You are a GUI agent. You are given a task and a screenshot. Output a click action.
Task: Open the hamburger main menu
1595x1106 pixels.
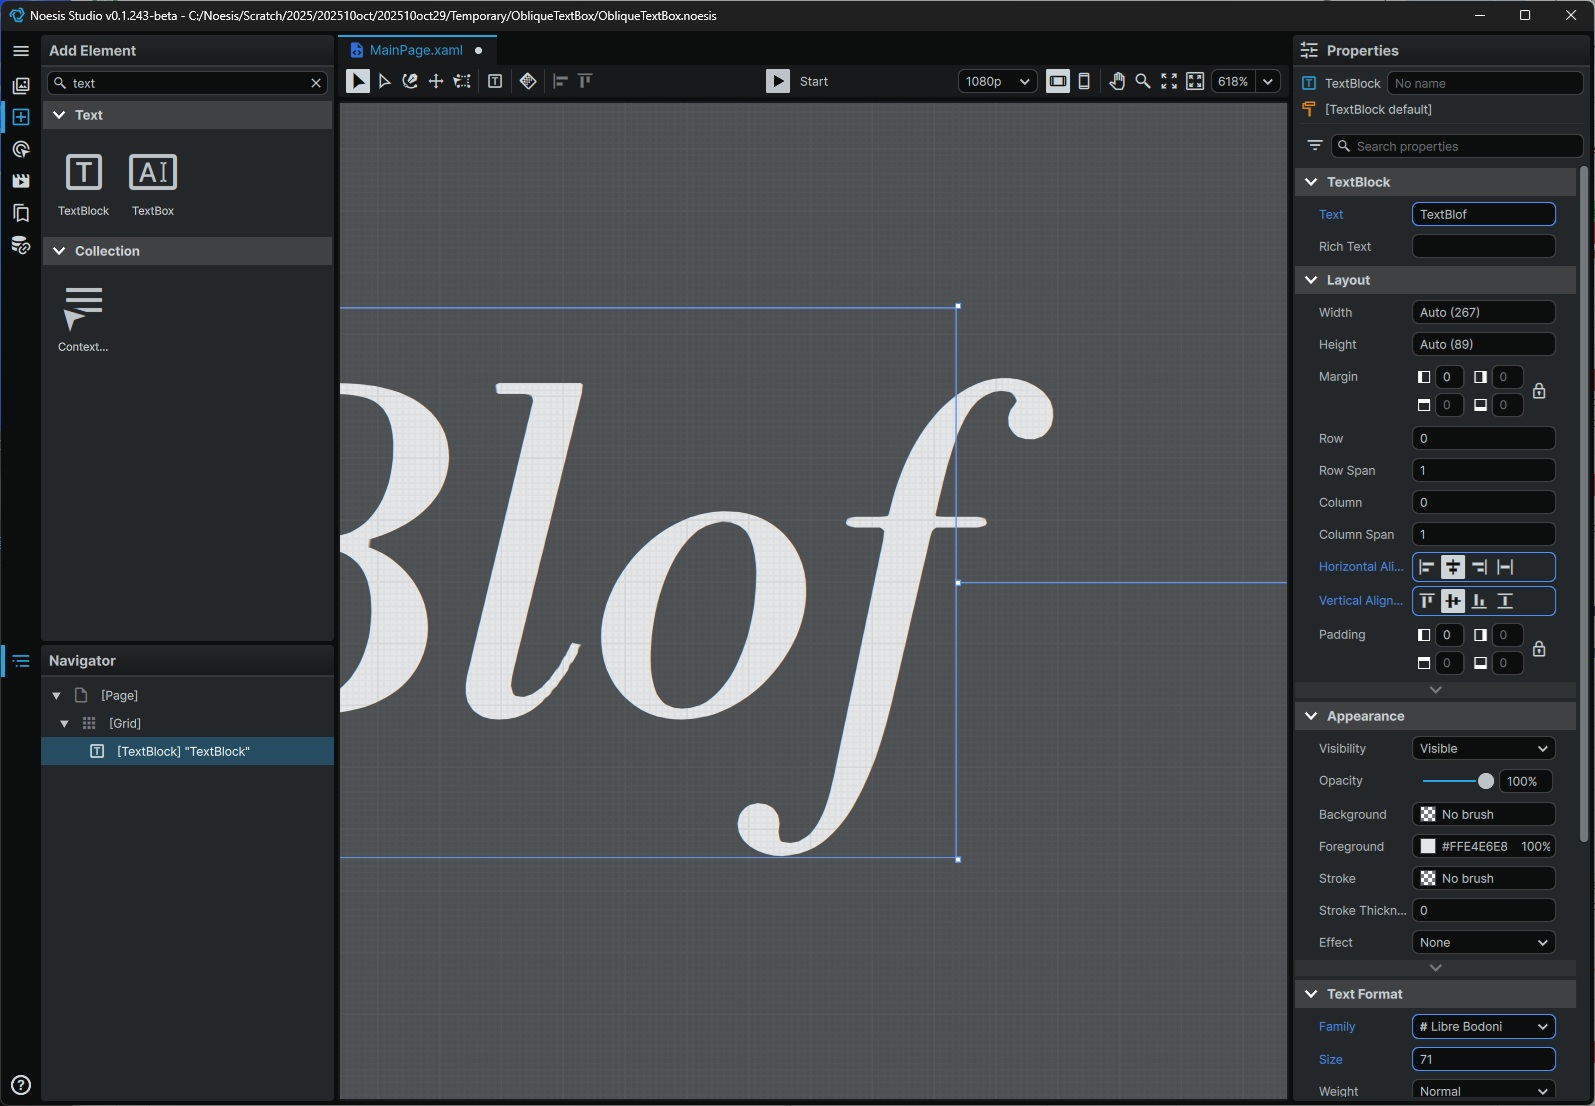click(x=21, y=50)
